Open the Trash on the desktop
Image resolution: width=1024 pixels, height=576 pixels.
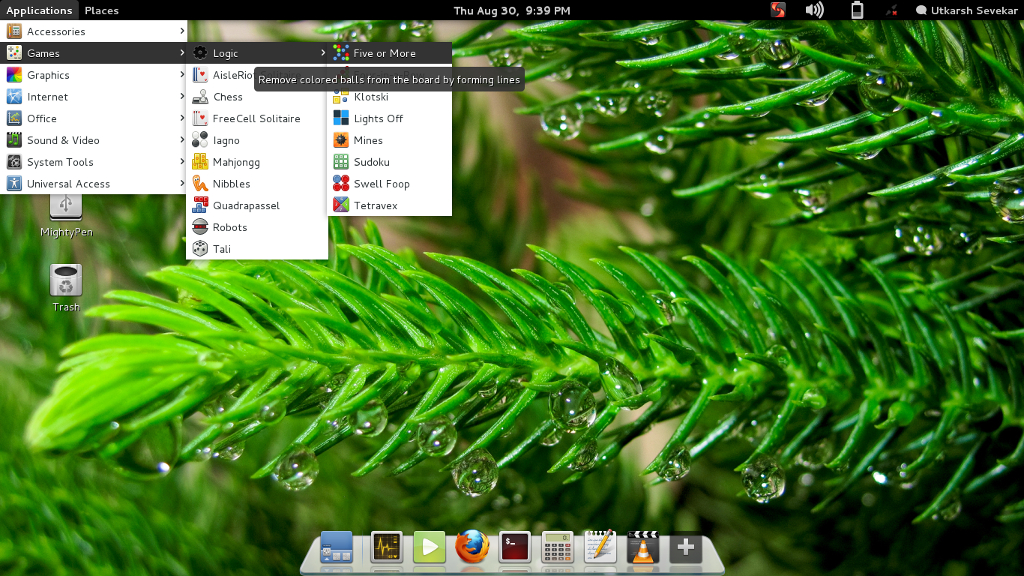pos(66,282)
